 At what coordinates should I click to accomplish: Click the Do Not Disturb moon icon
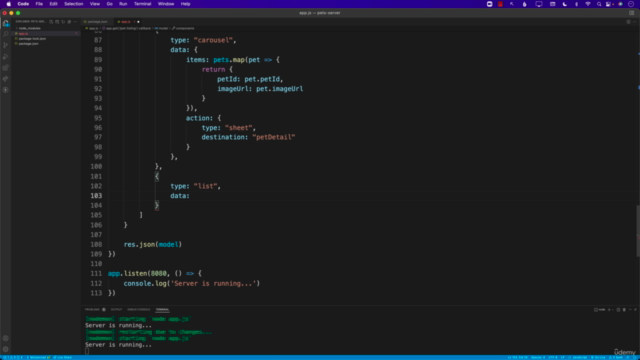coord(565,4)
